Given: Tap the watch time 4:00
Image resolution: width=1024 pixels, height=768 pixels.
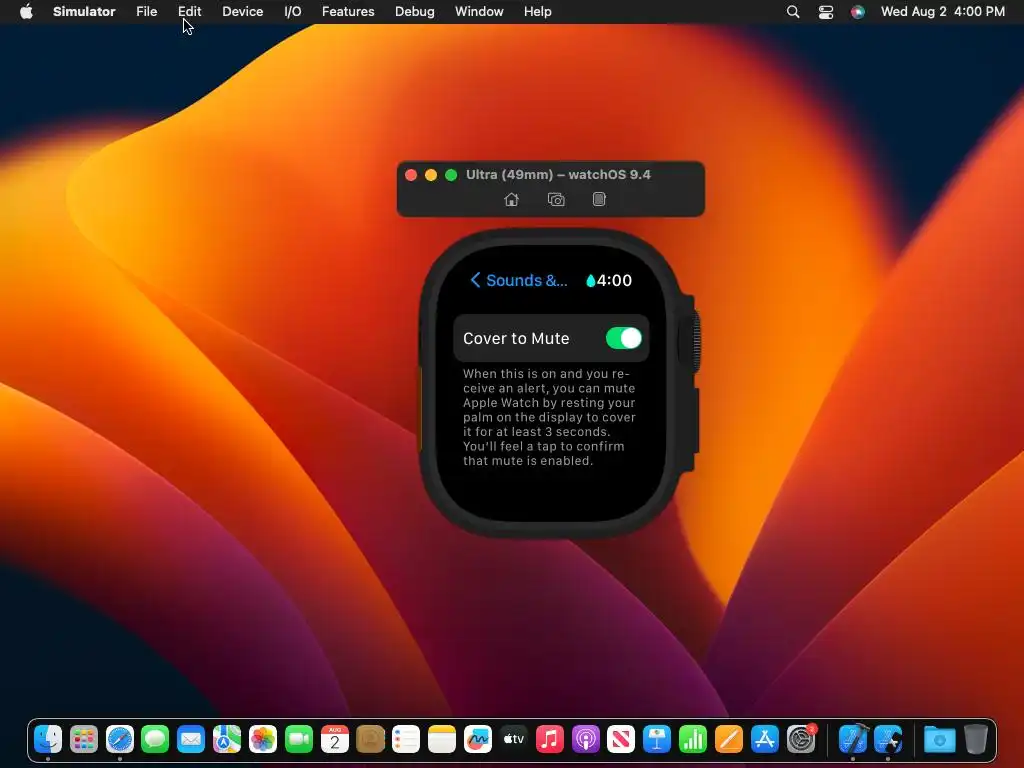Looking at the screenshot, I should (x=614, y=280).
